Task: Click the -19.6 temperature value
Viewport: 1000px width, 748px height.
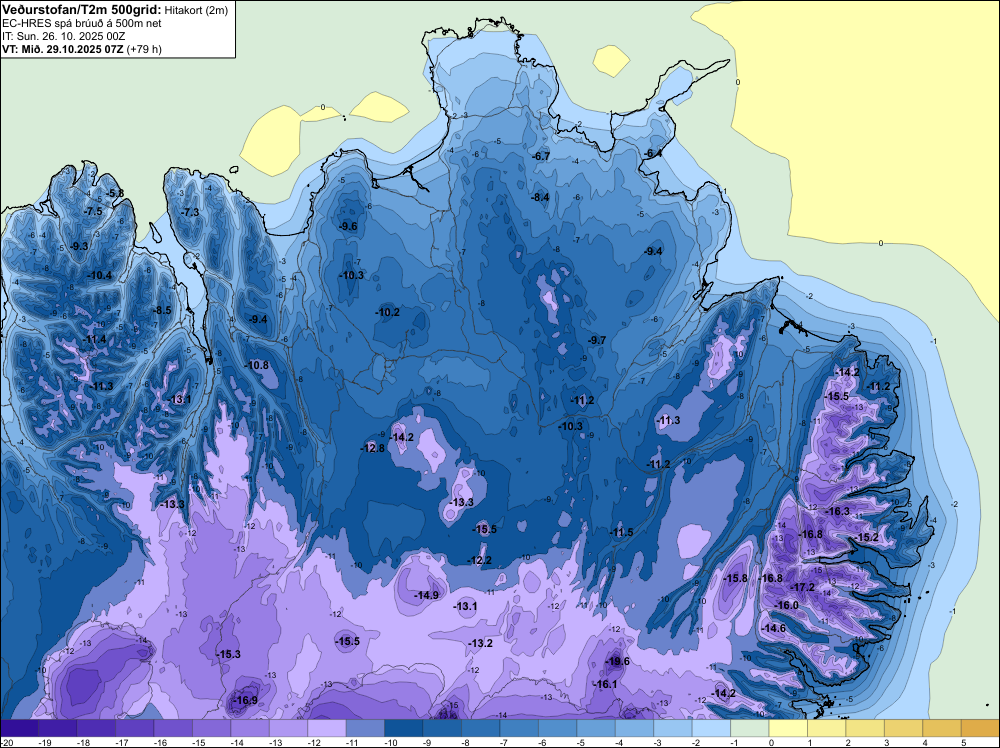Action: click(x=617, y=661)
